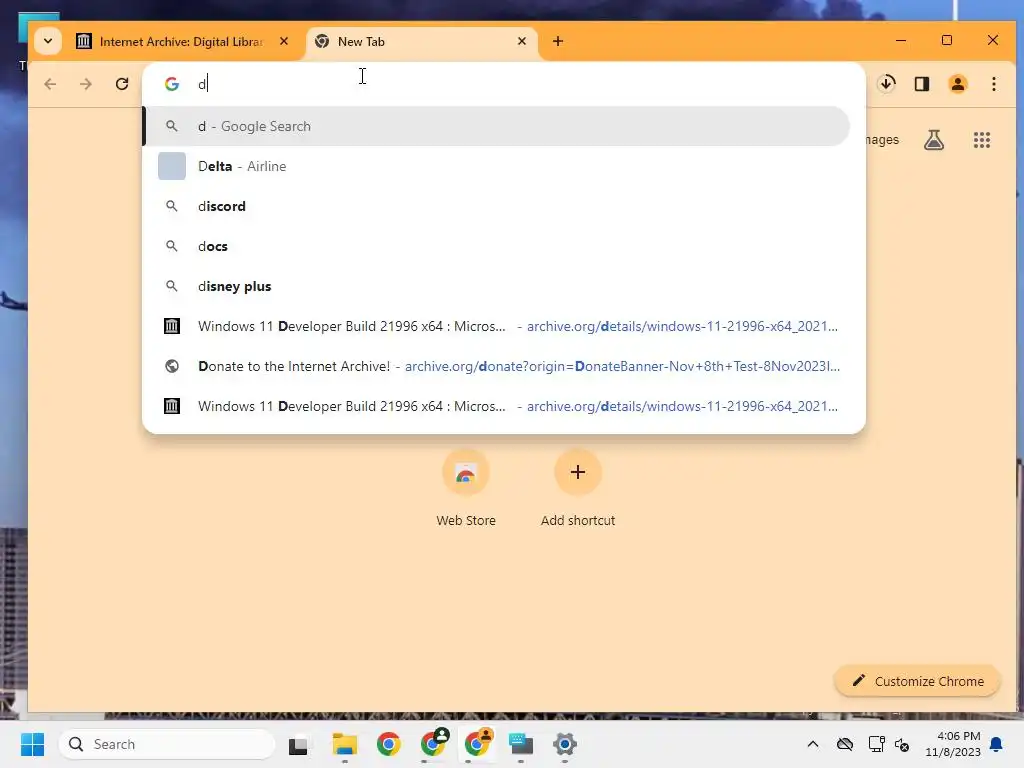Switch to the Internet Archive tab
The height and width of the screenshot is (768, 1024).
(183, 42)
